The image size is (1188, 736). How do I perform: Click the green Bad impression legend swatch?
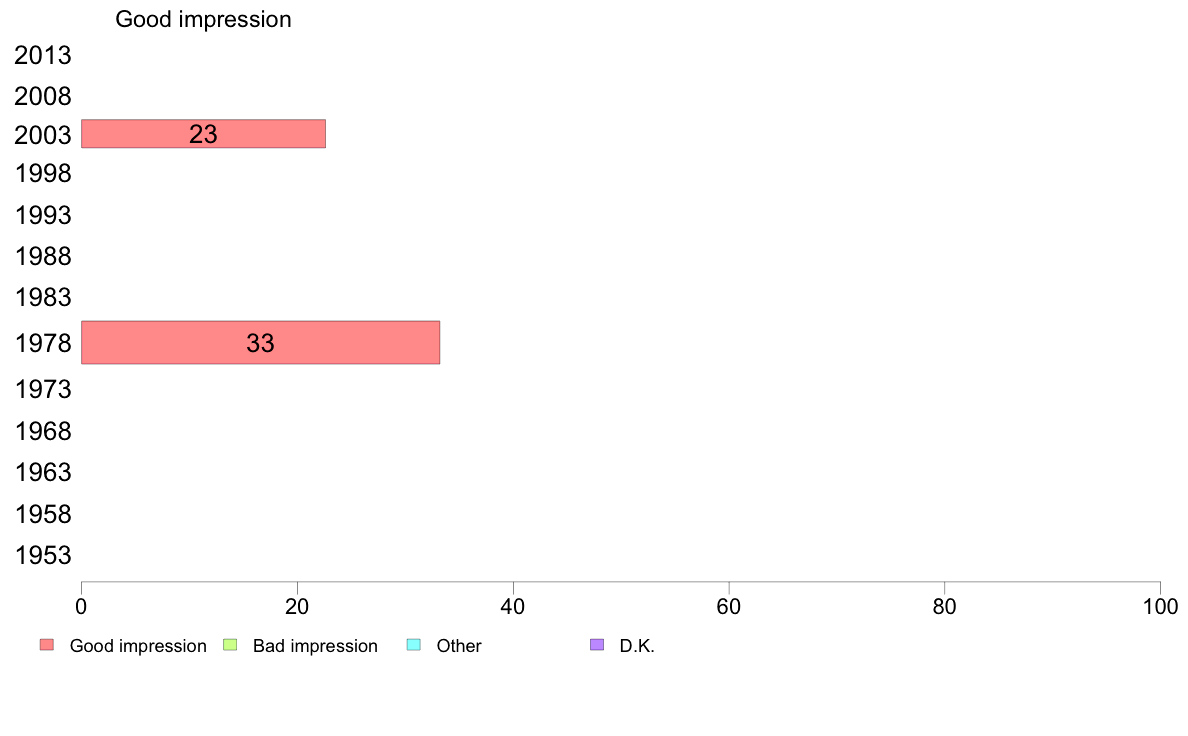(x=230, y=645)
